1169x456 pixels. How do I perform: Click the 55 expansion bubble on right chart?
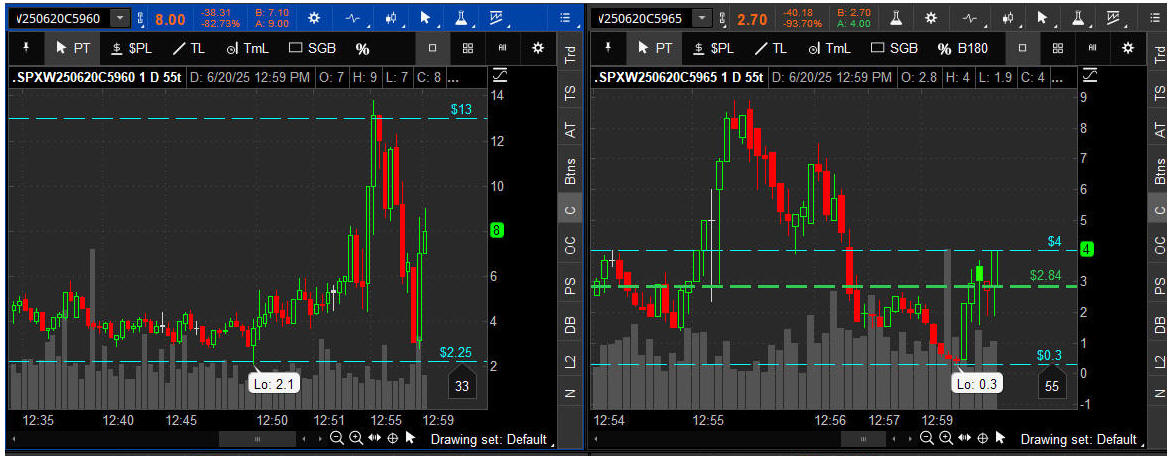pyautogui.click(x=1051, y=385)
